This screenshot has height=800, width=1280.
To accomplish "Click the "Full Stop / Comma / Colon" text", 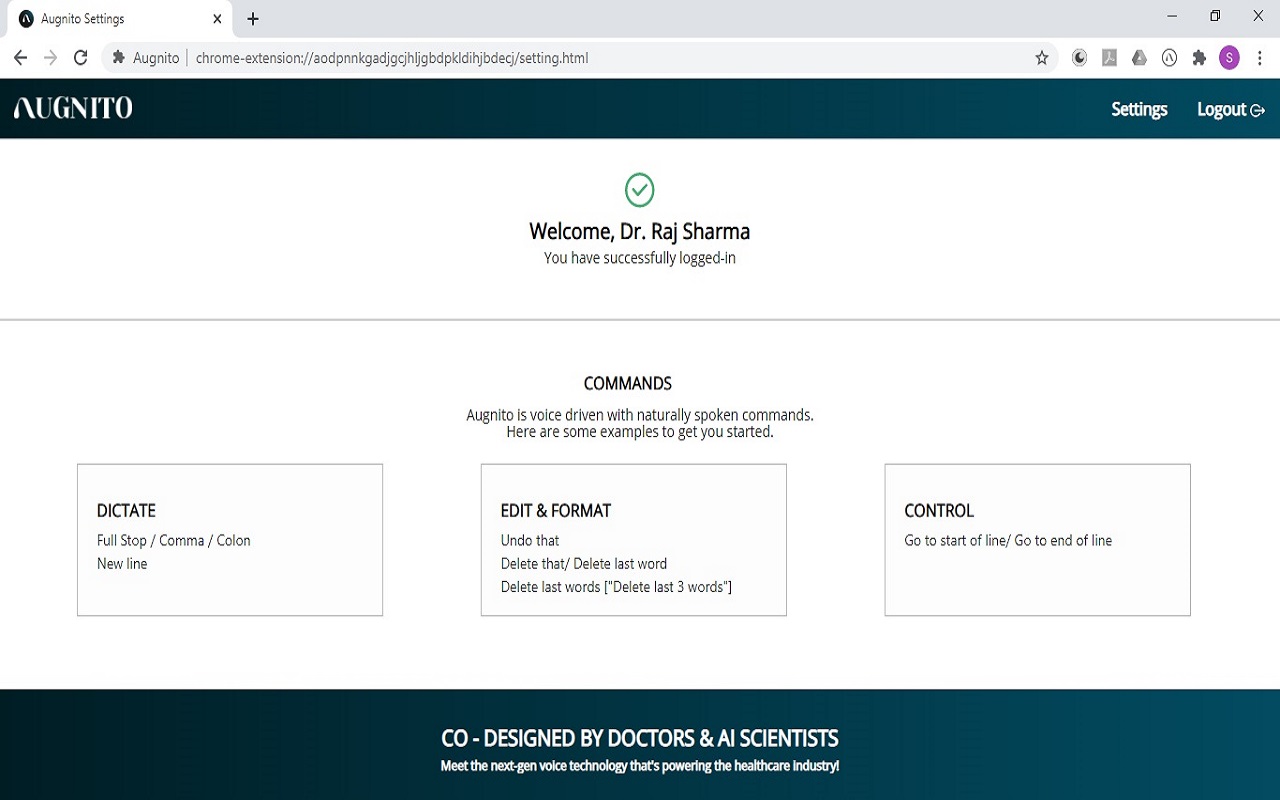I will click(x=174, y=540).
